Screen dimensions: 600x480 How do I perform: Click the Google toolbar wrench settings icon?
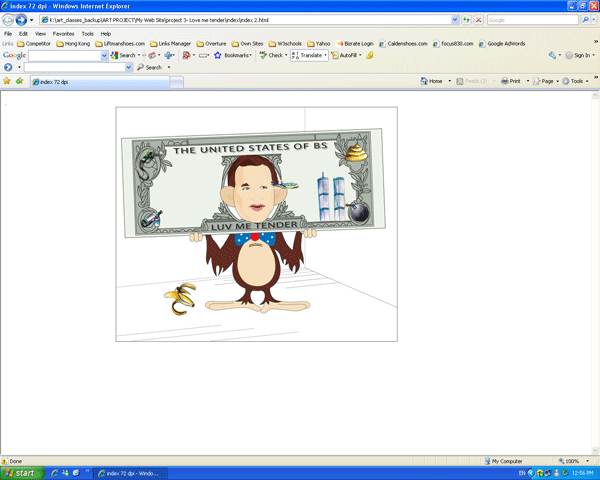pyautogui.click(x=552, y=56)
